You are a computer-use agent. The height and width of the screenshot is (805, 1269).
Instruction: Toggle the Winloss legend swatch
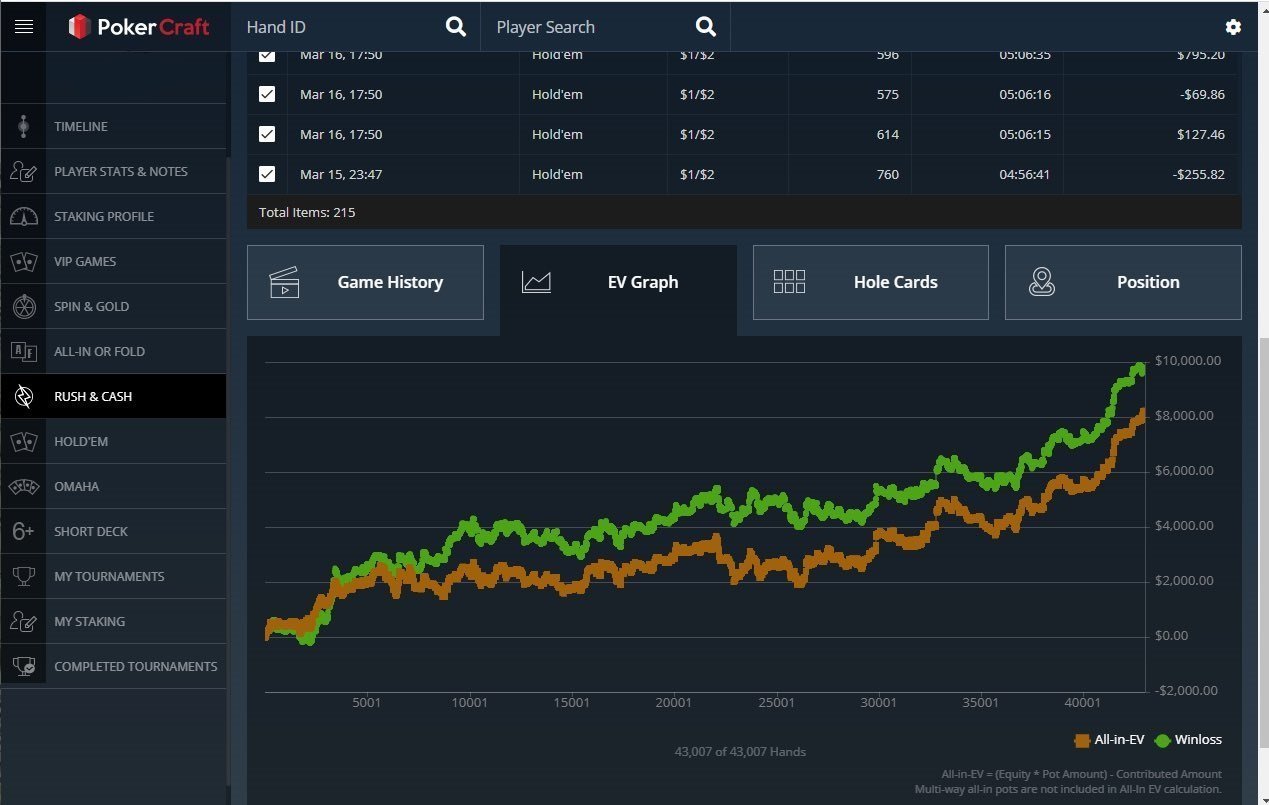pos(1162,741)
